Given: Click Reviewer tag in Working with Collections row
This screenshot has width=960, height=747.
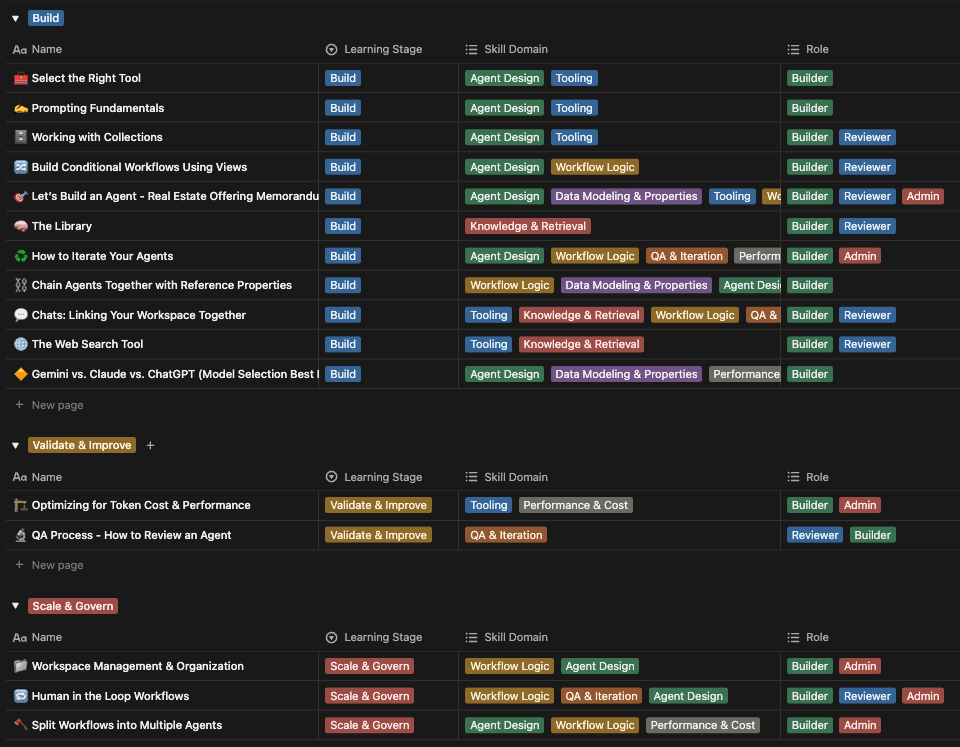Looking at the screenshot, I should point(867,137).
